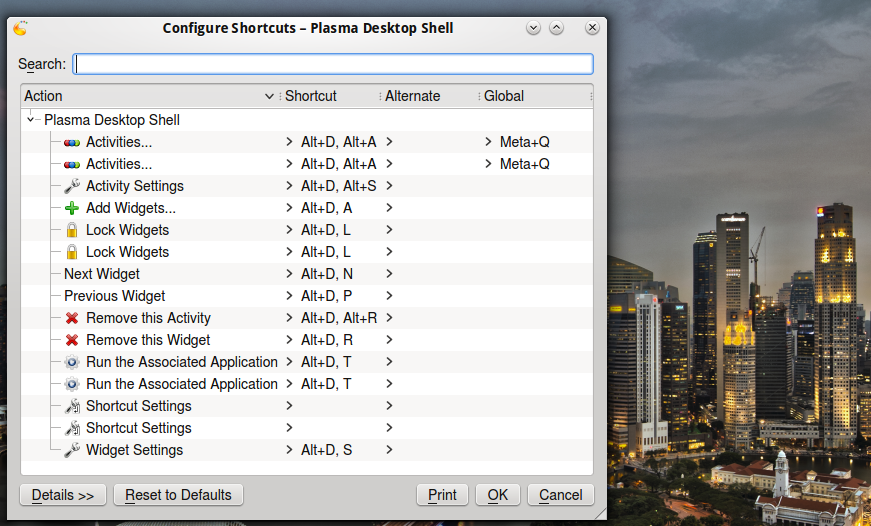
Task: Open the Alternate chevron in the Remove this Widget row
Action: [x=389, y=340]
